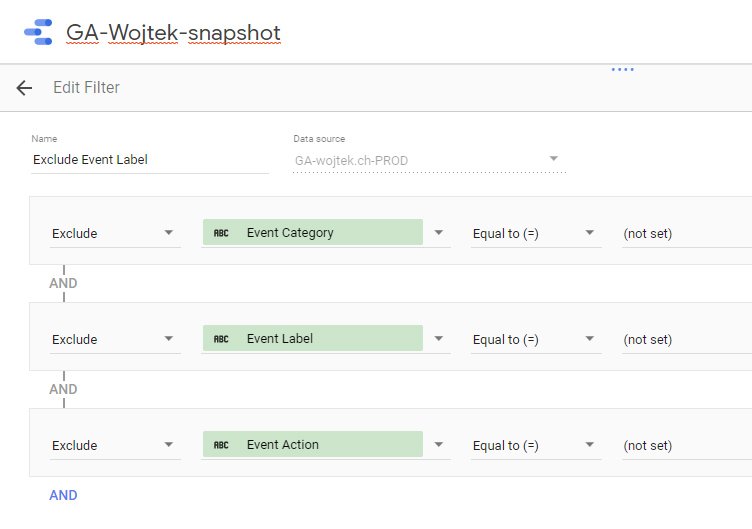Click the ABC icon on Event Category
This screenshot has height=529, width=752.
coord(221,233)
